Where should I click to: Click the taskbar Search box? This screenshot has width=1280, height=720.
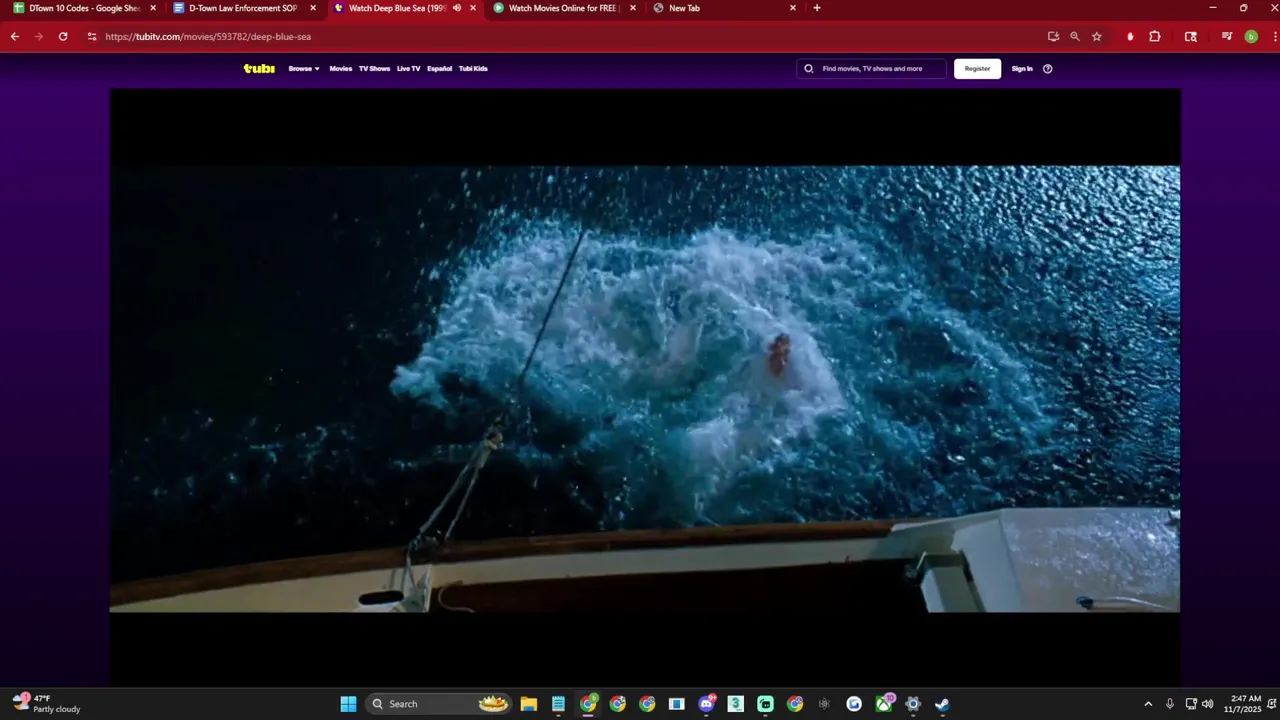point(438,704)
